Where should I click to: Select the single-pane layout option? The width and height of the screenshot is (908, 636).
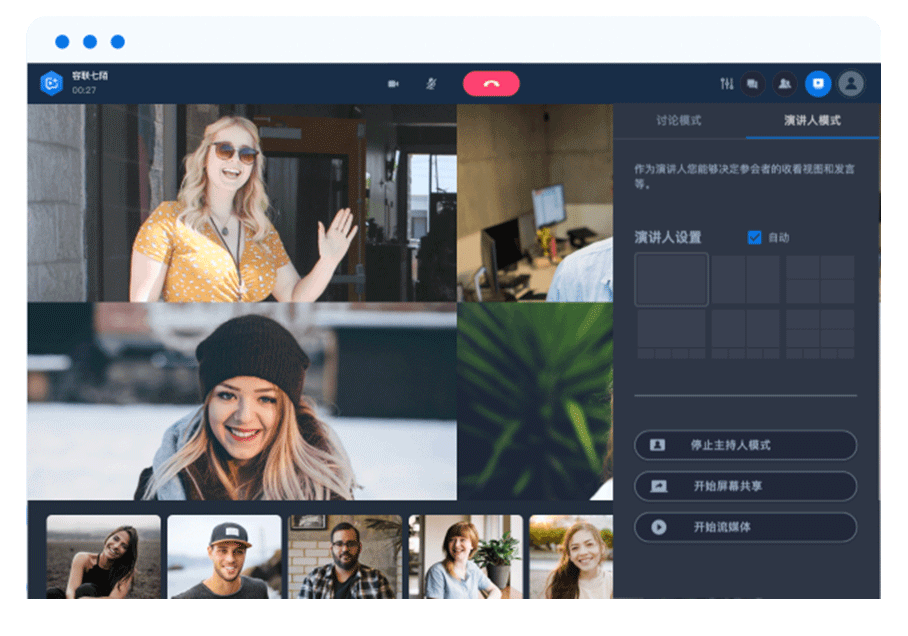click(x=671, y=279)
